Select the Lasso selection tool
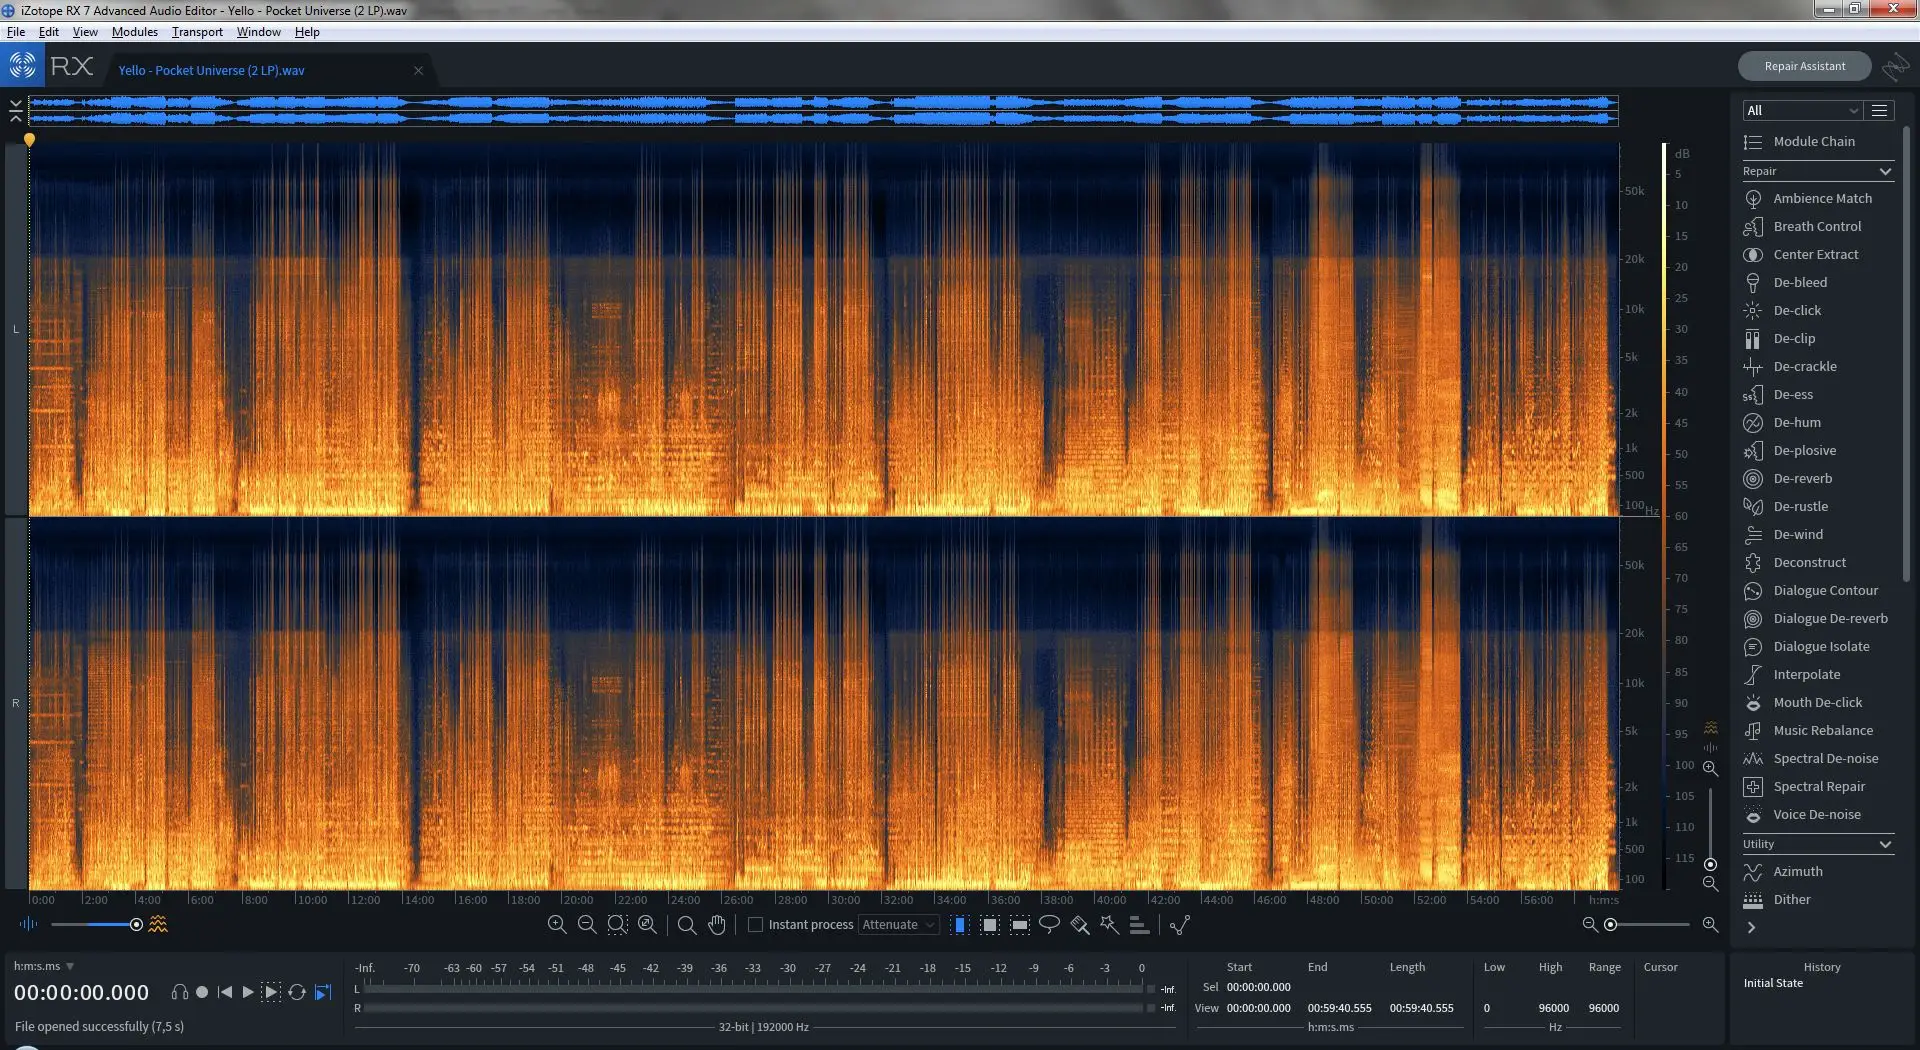This screenshot has height=1050, width=1920. pos(1049,924)
